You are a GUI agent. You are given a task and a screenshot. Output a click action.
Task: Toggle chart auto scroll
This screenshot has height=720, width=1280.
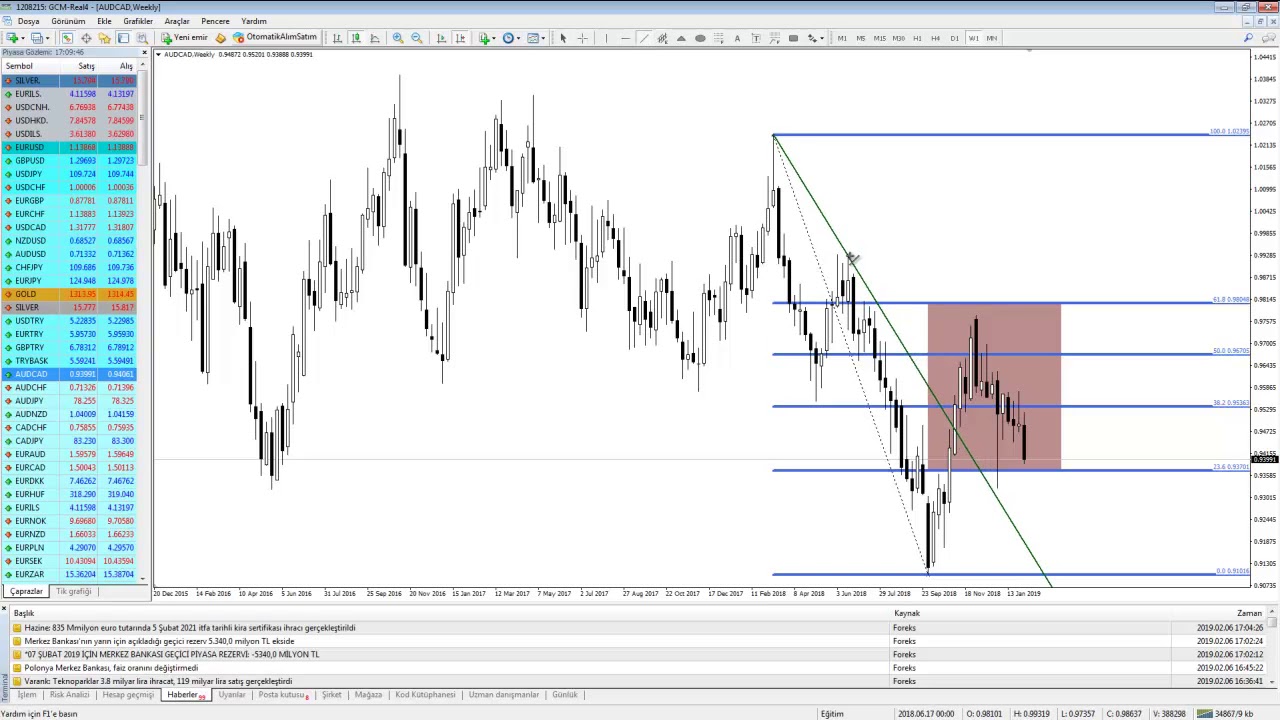tap(441, 38)
